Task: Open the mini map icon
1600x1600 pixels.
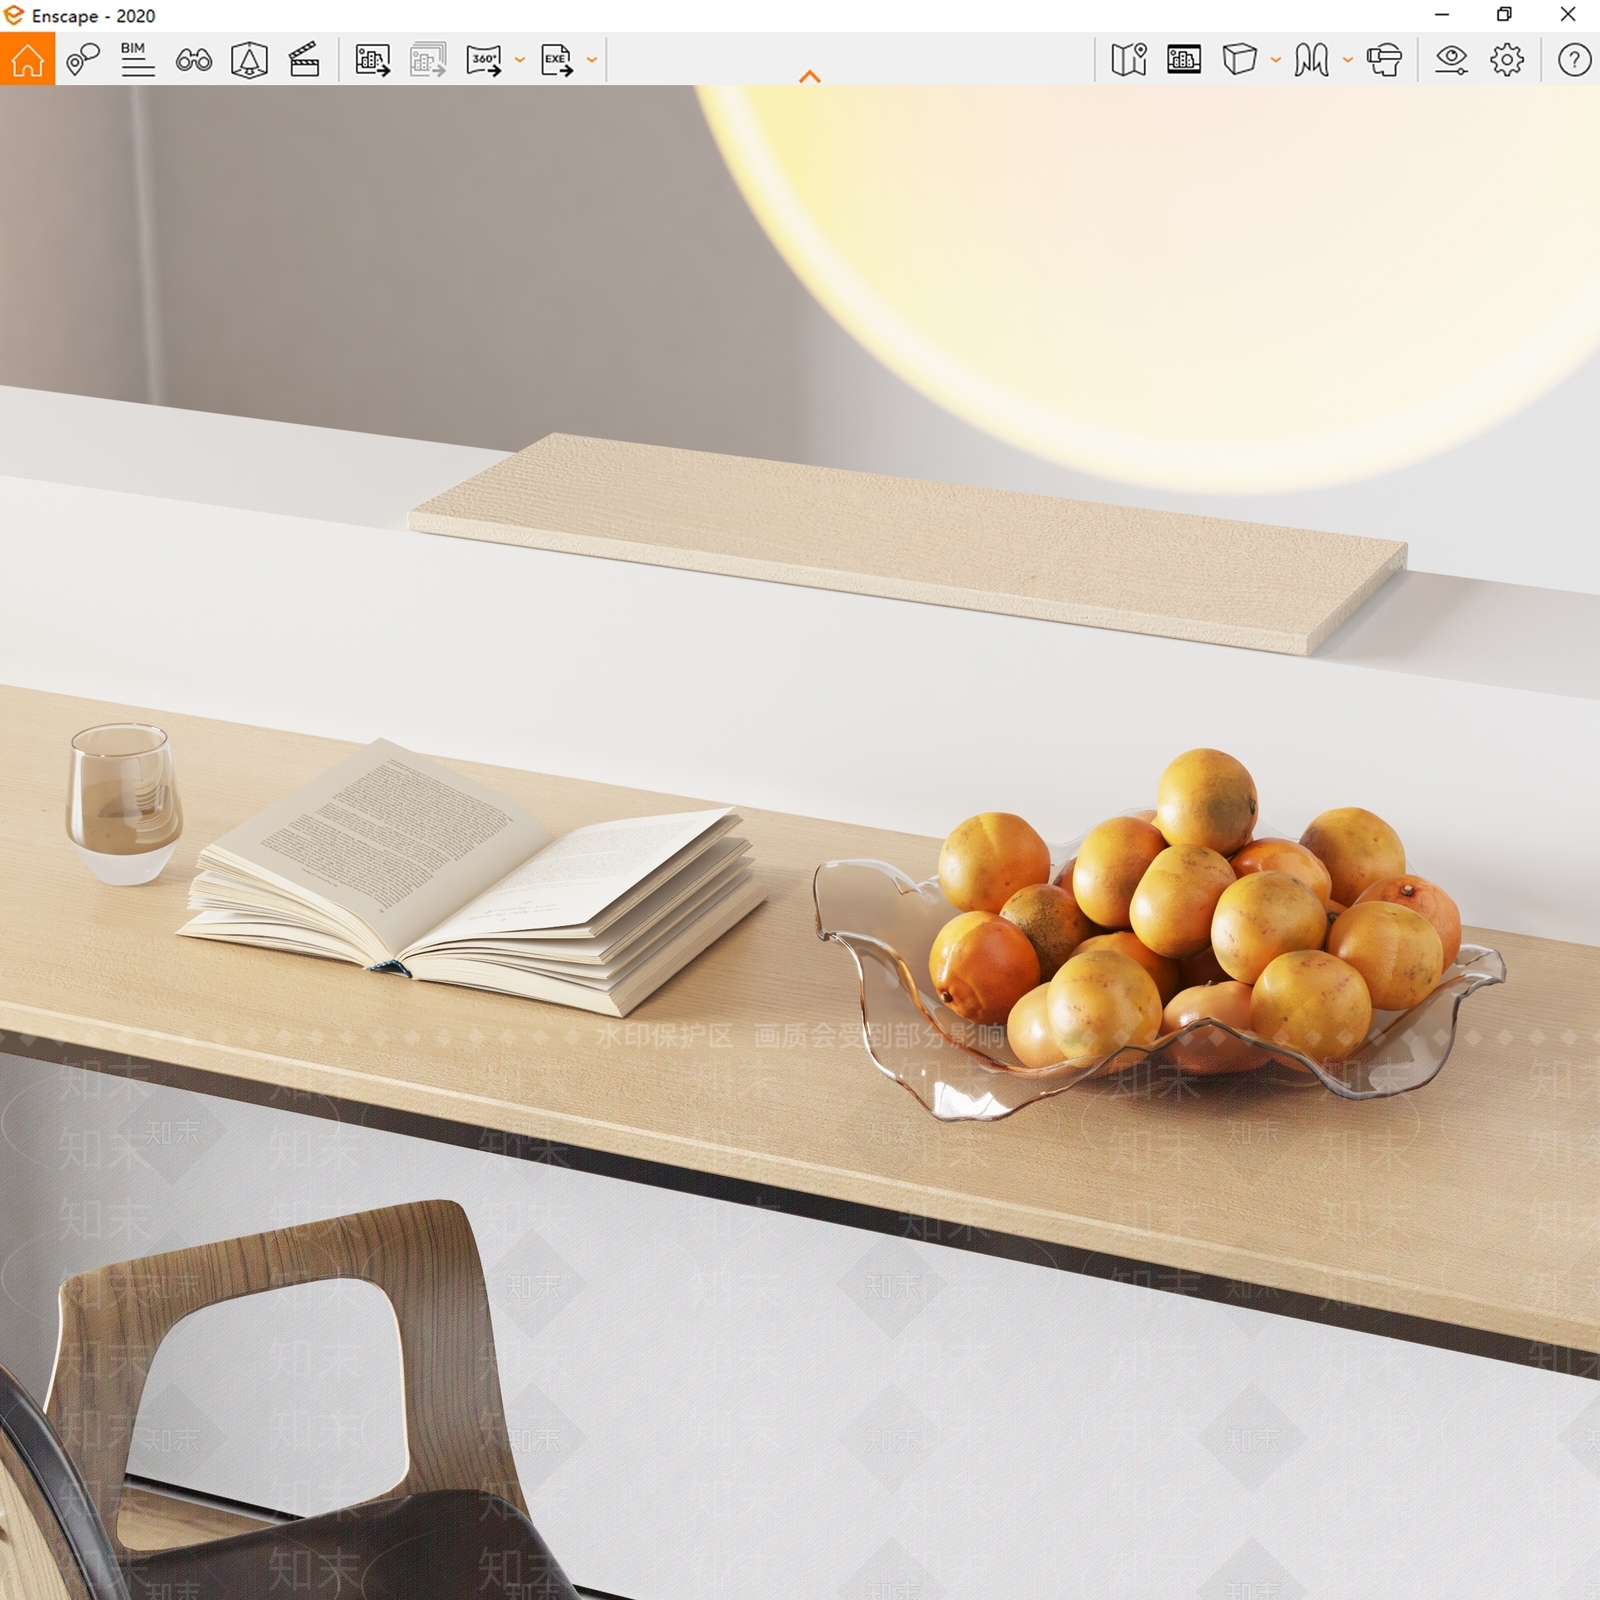Action: (x=1129, y=60)
